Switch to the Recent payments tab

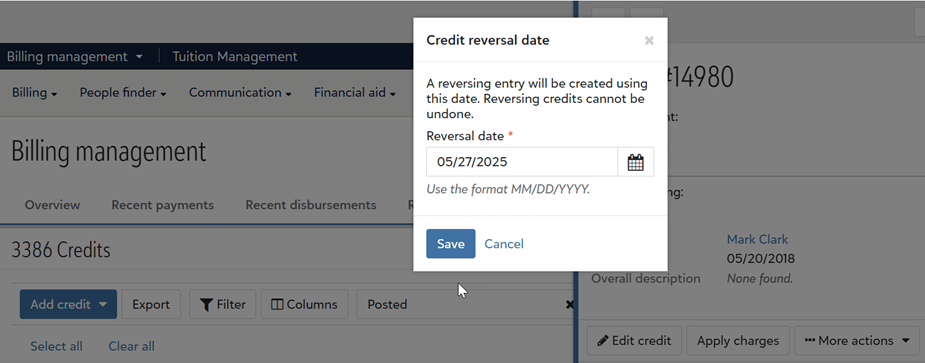(163, 205)
